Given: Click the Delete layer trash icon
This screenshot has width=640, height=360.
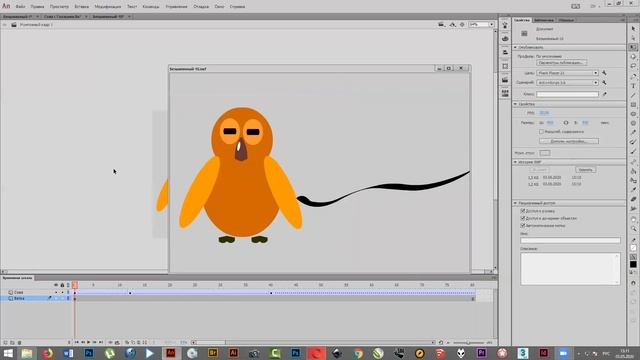Looking at the screenshot, I should (19, 342).
